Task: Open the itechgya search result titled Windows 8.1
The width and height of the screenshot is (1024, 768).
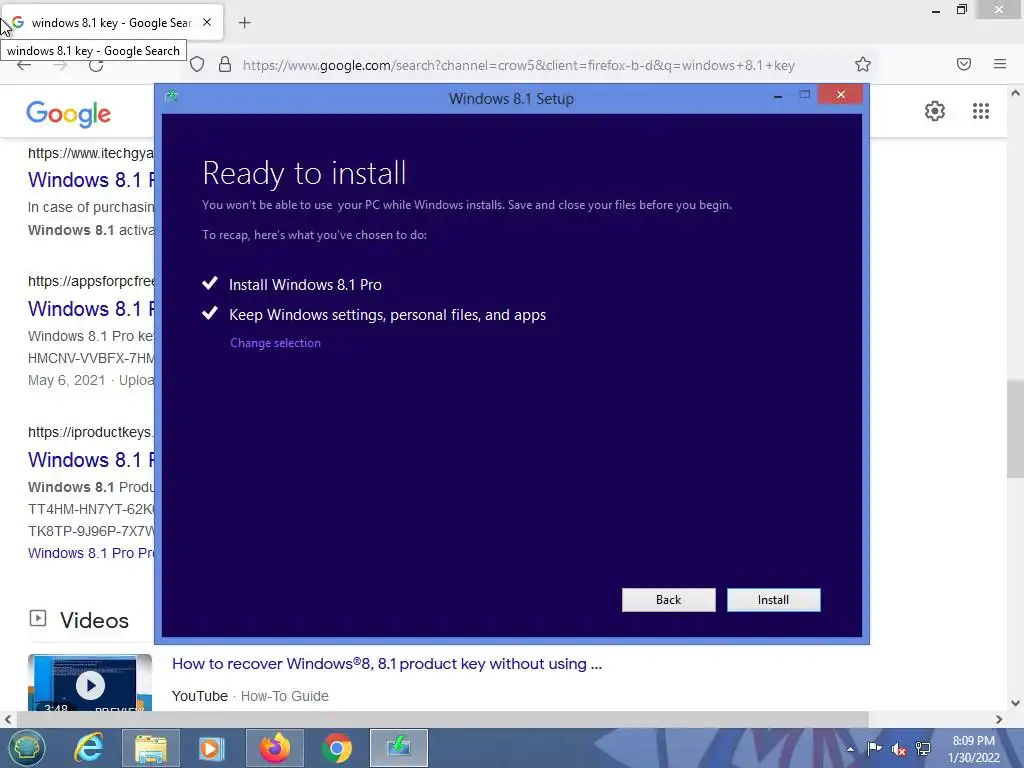Action: (x=91, y=180)
